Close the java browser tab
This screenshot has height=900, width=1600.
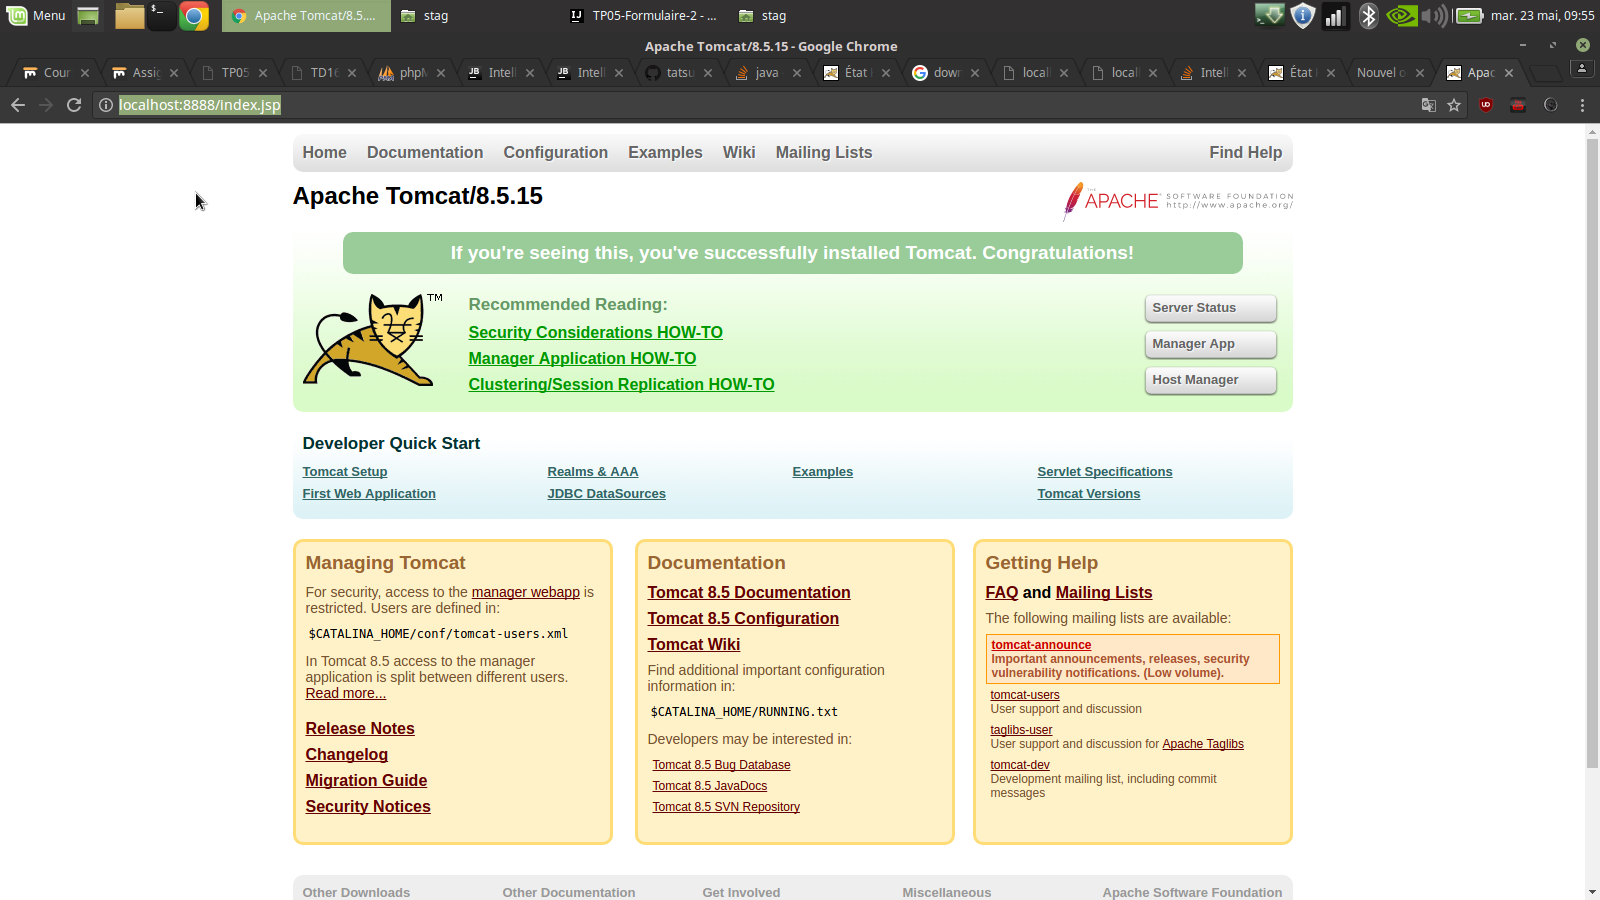[x=797, y=73]
